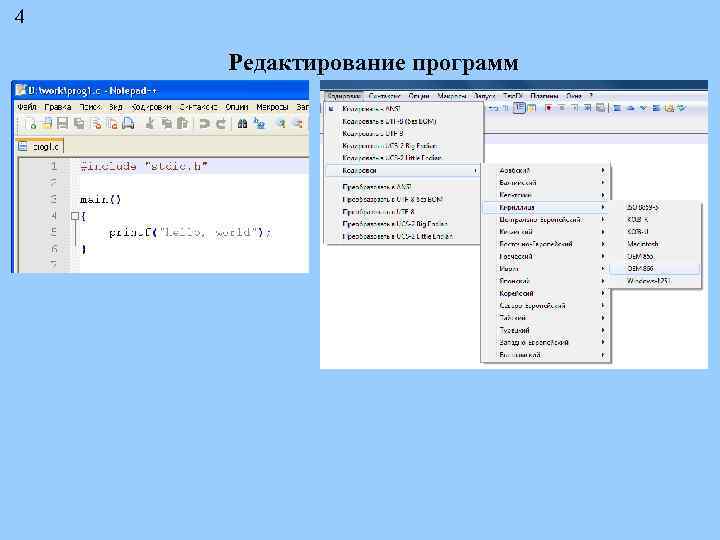Click the main() code line

tap(101, 199)
